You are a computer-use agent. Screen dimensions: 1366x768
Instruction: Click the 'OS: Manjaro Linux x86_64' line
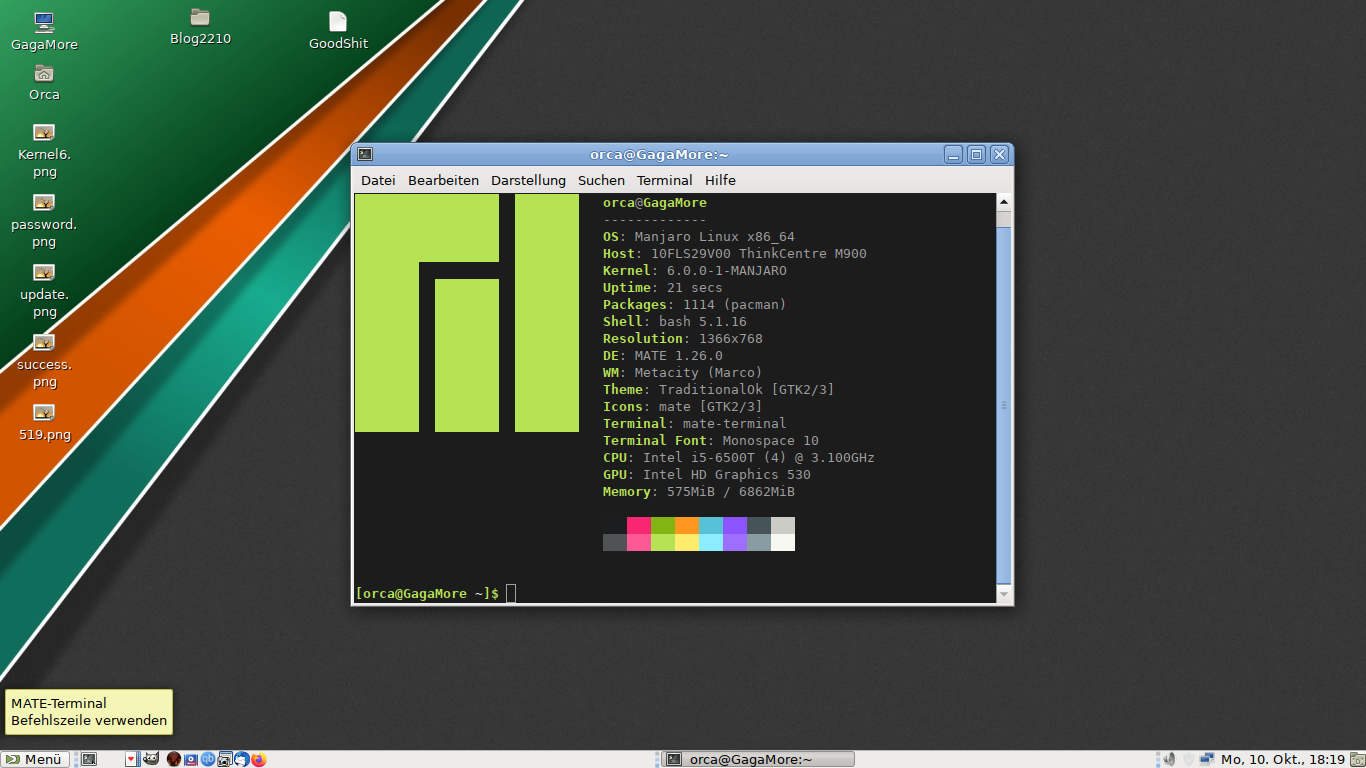(x=699, y=237)
